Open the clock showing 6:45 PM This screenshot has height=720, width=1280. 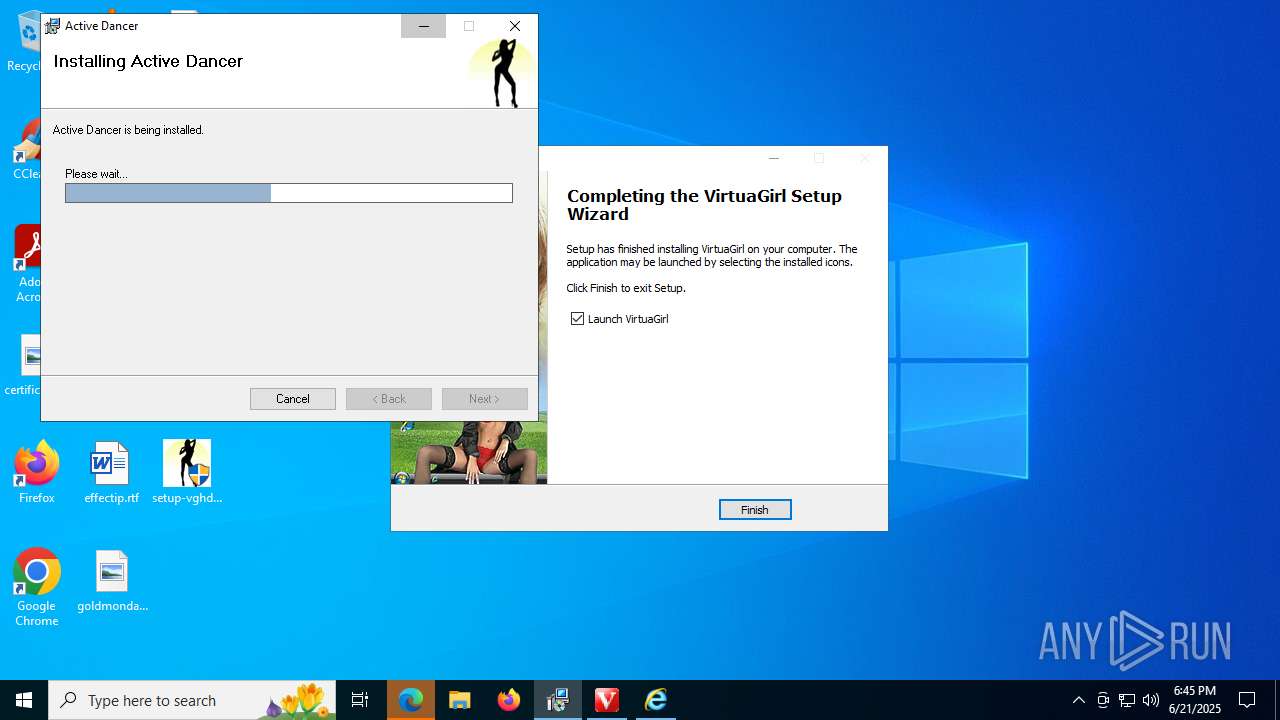click(x=1194, y=700)
